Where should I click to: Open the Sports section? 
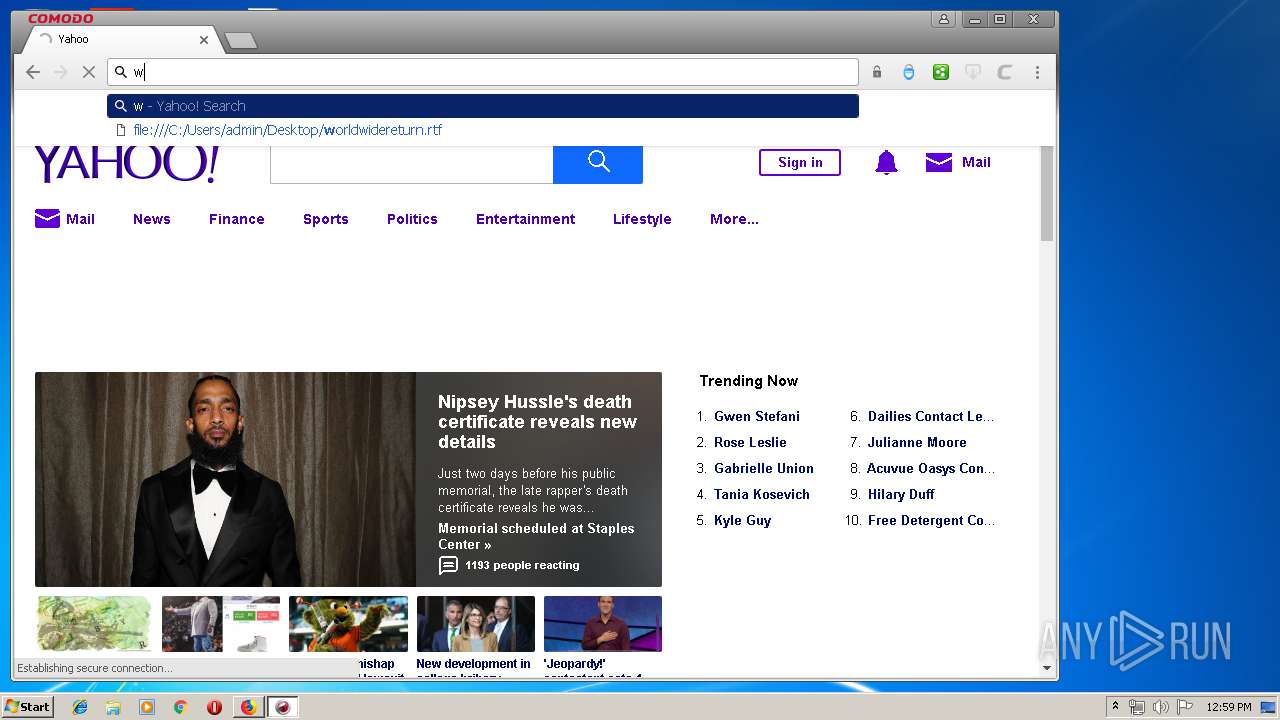pos(326,219)
